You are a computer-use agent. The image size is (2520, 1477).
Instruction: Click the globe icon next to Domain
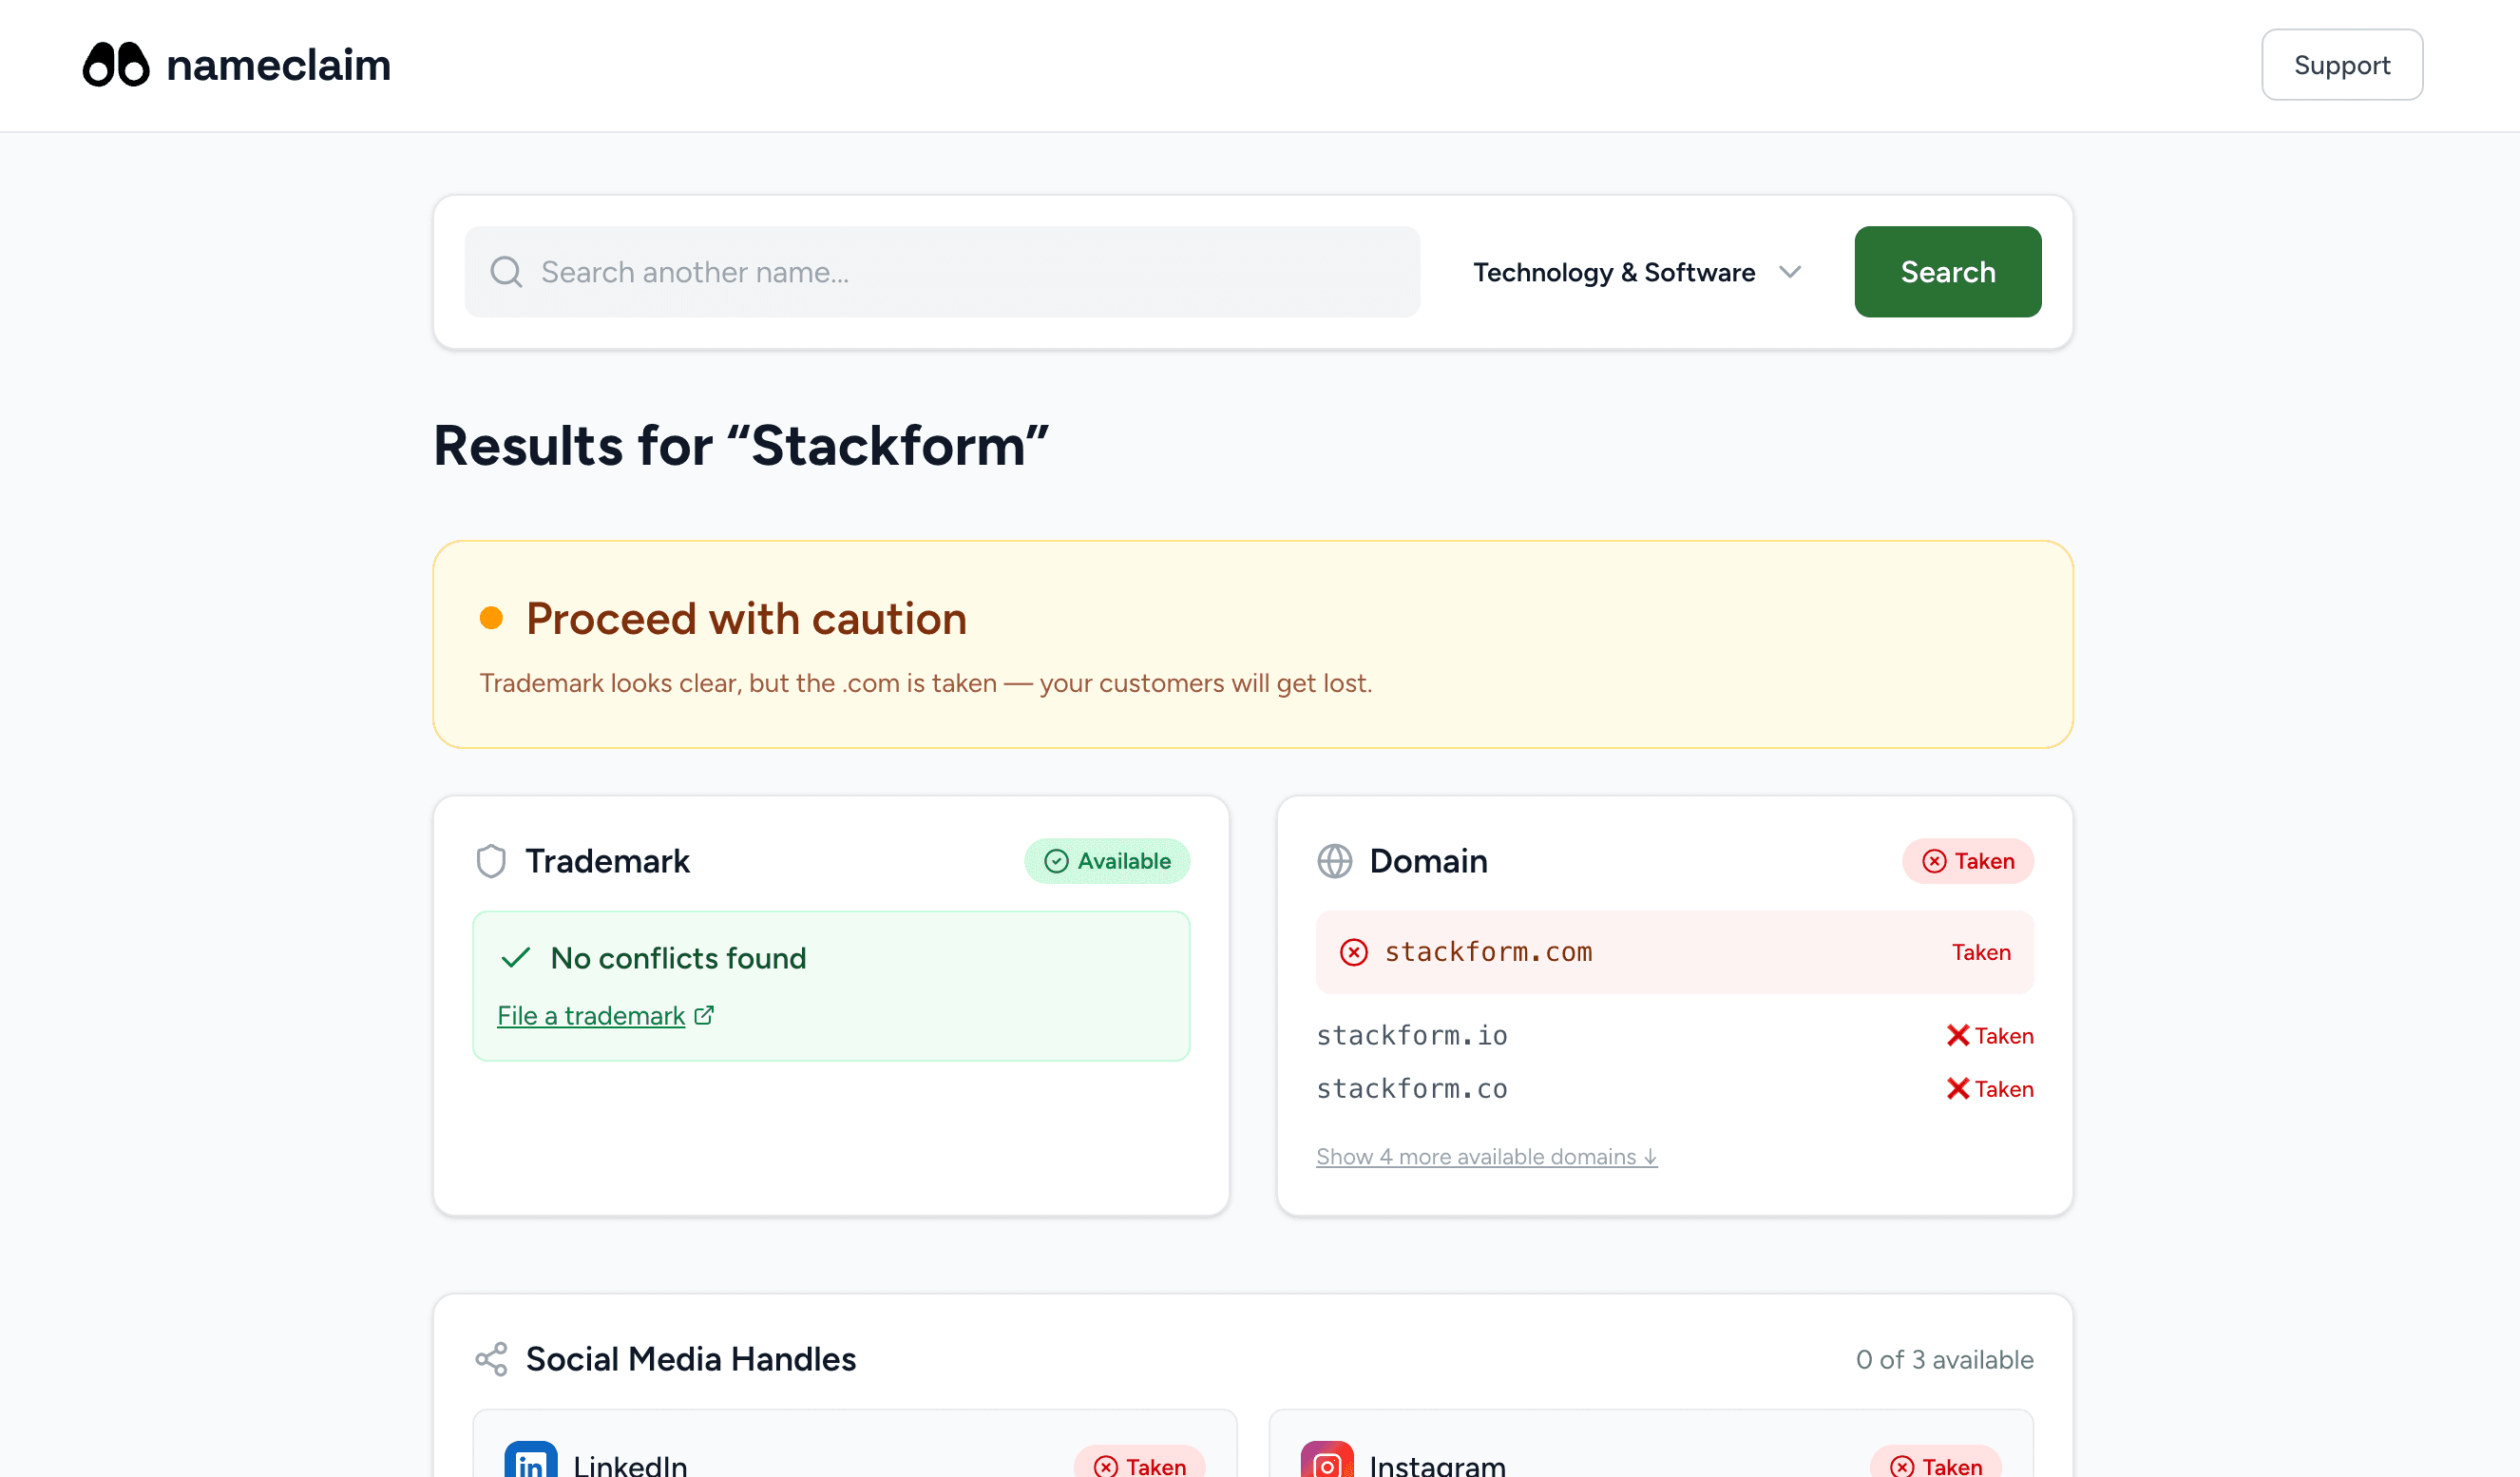pos(1334,861)
